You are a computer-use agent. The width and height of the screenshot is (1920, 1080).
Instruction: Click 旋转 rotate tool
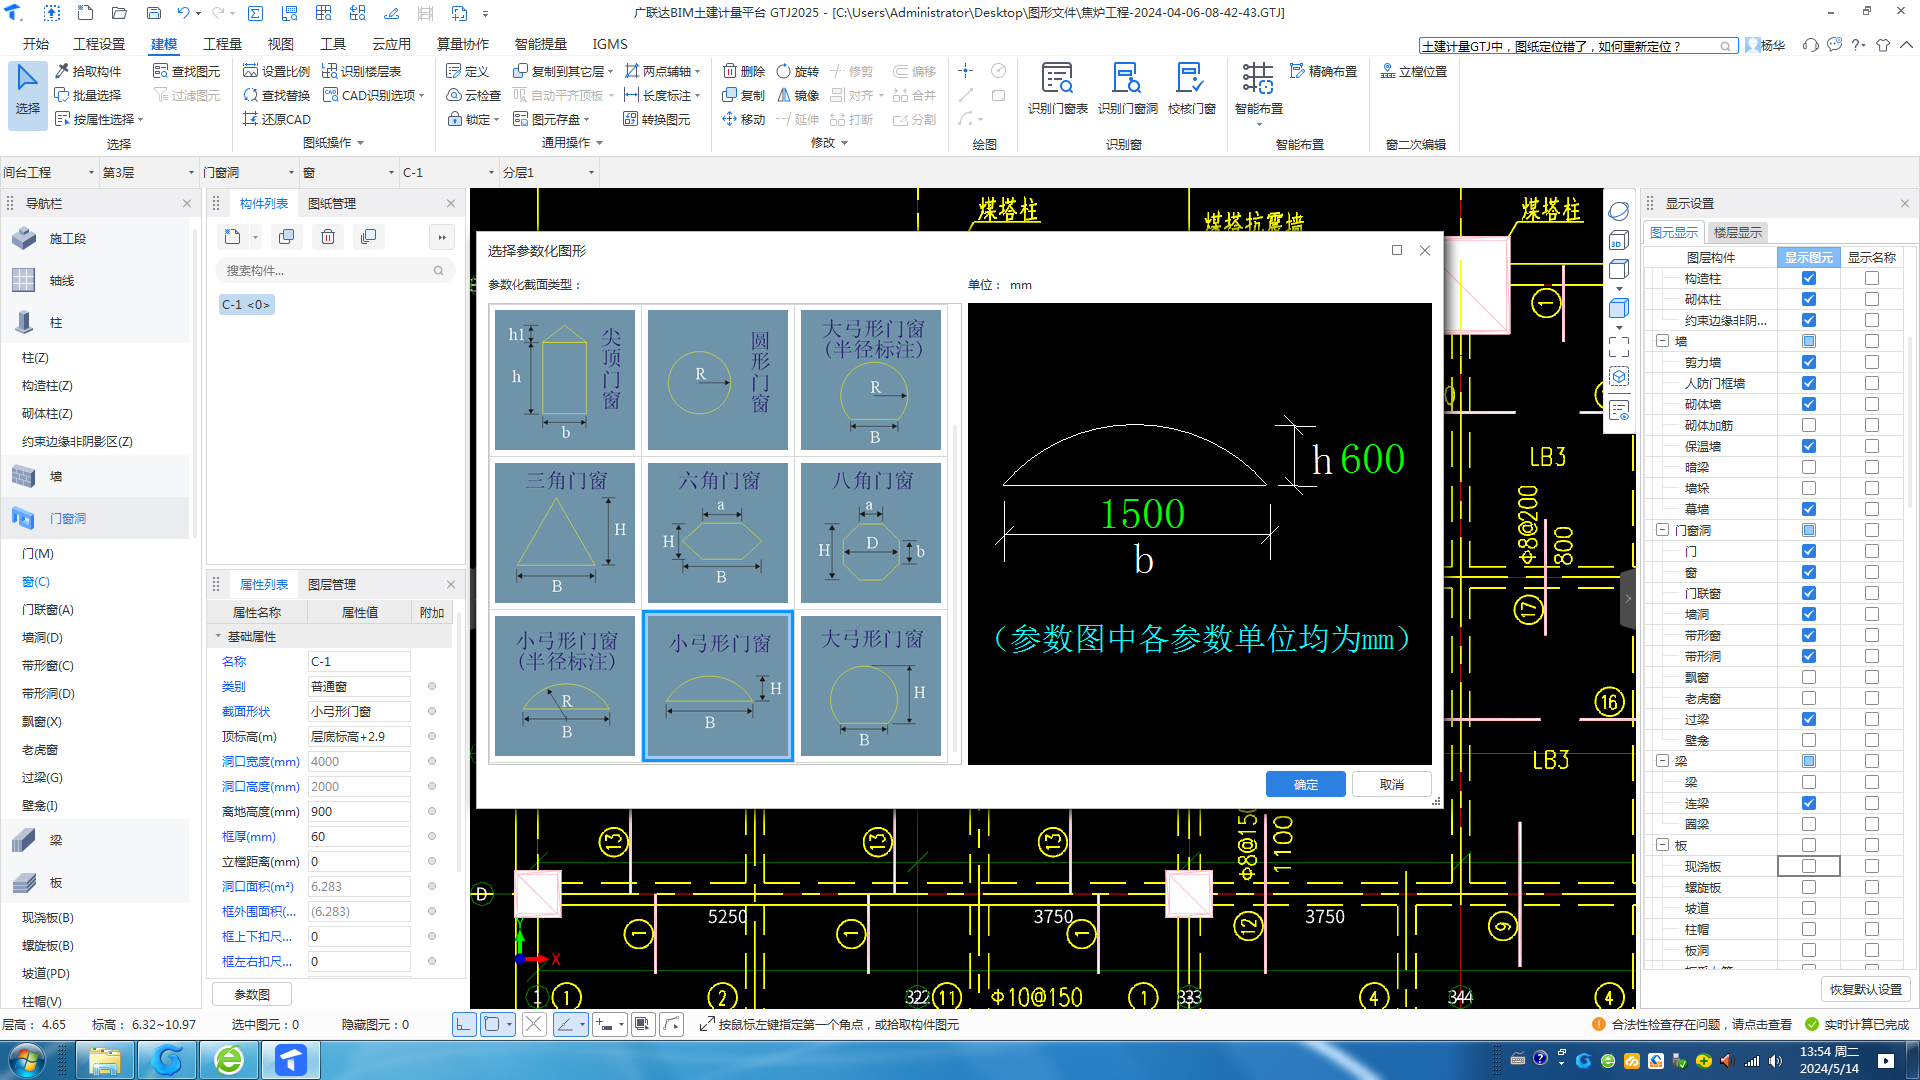[798, 71]
